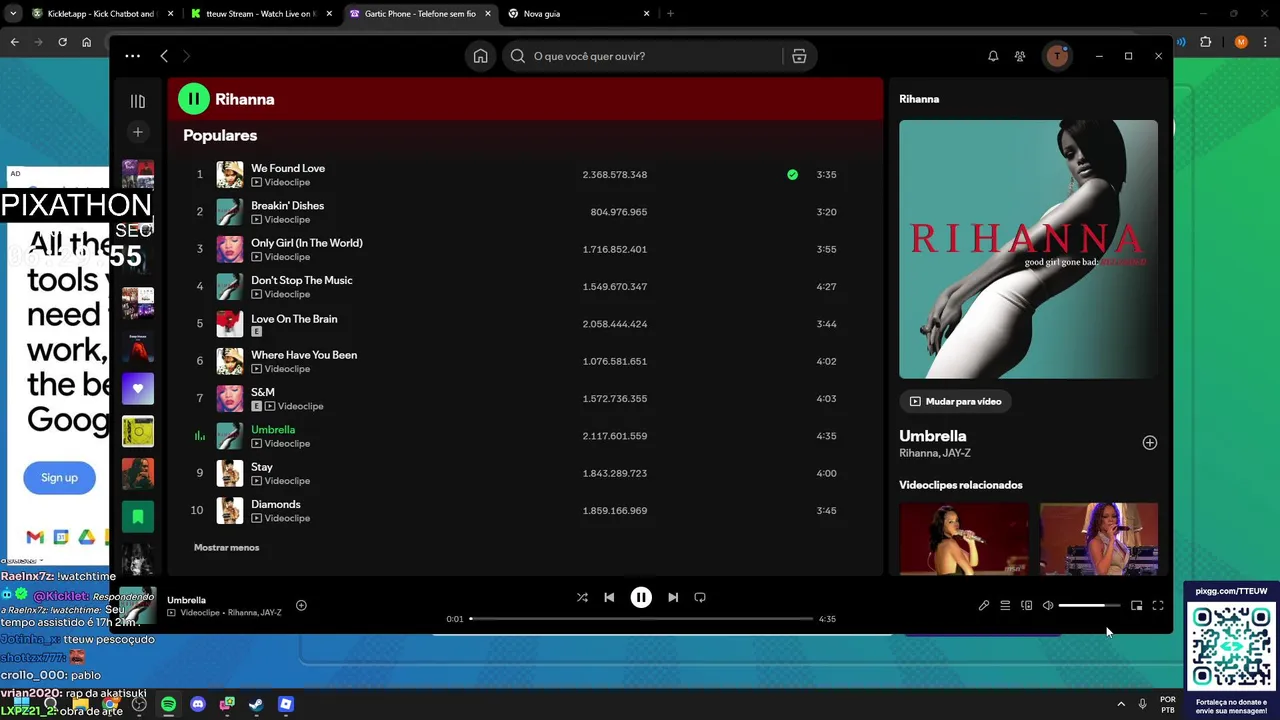
Task: Open the Spotify profile avatar menu
Action: pyautogui.click(x=1057, y=56)
